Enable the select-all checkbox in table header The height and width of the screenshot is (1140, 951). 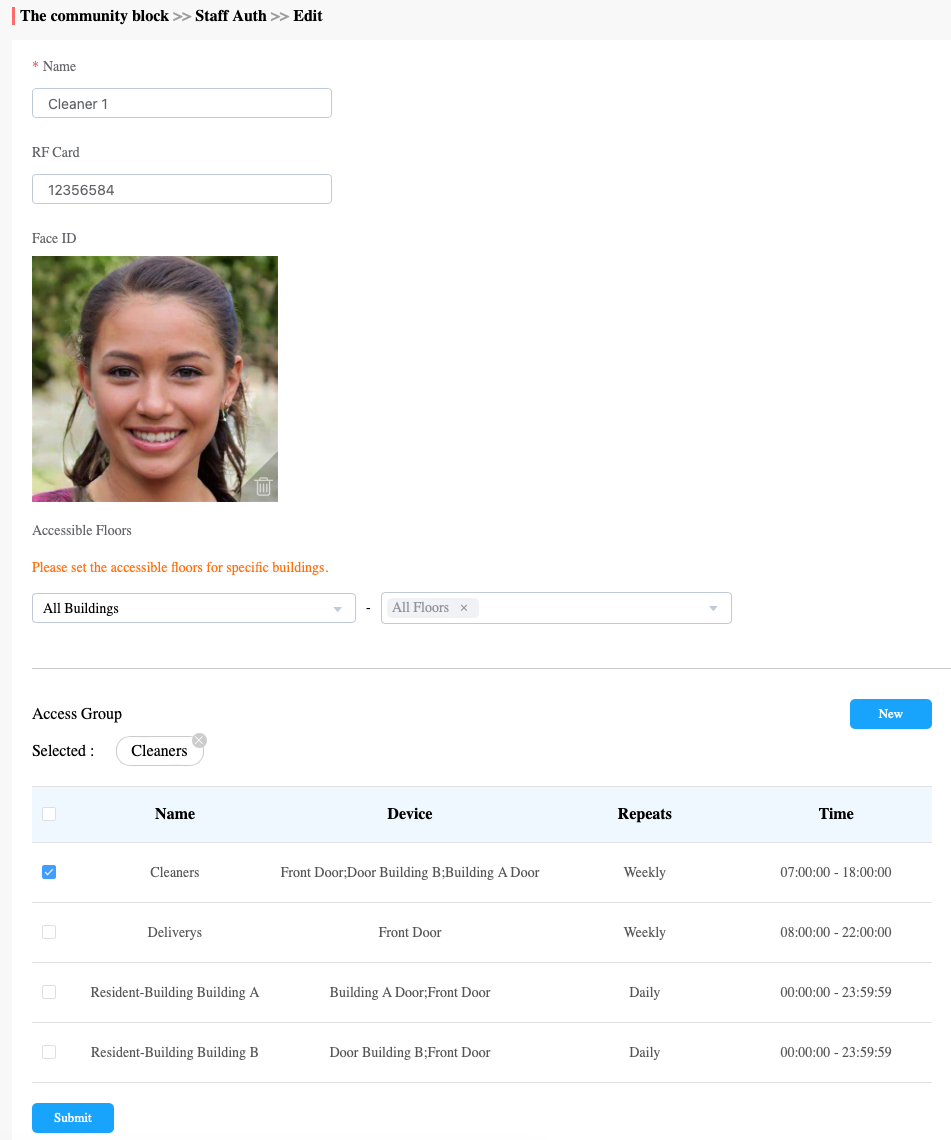coord(49,813)
